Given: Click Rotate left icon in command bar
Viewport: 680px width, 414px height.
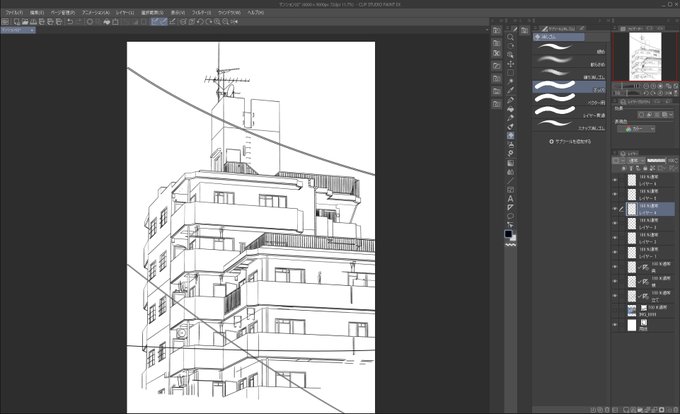Looking at the screenshot, I should point(200,22).
